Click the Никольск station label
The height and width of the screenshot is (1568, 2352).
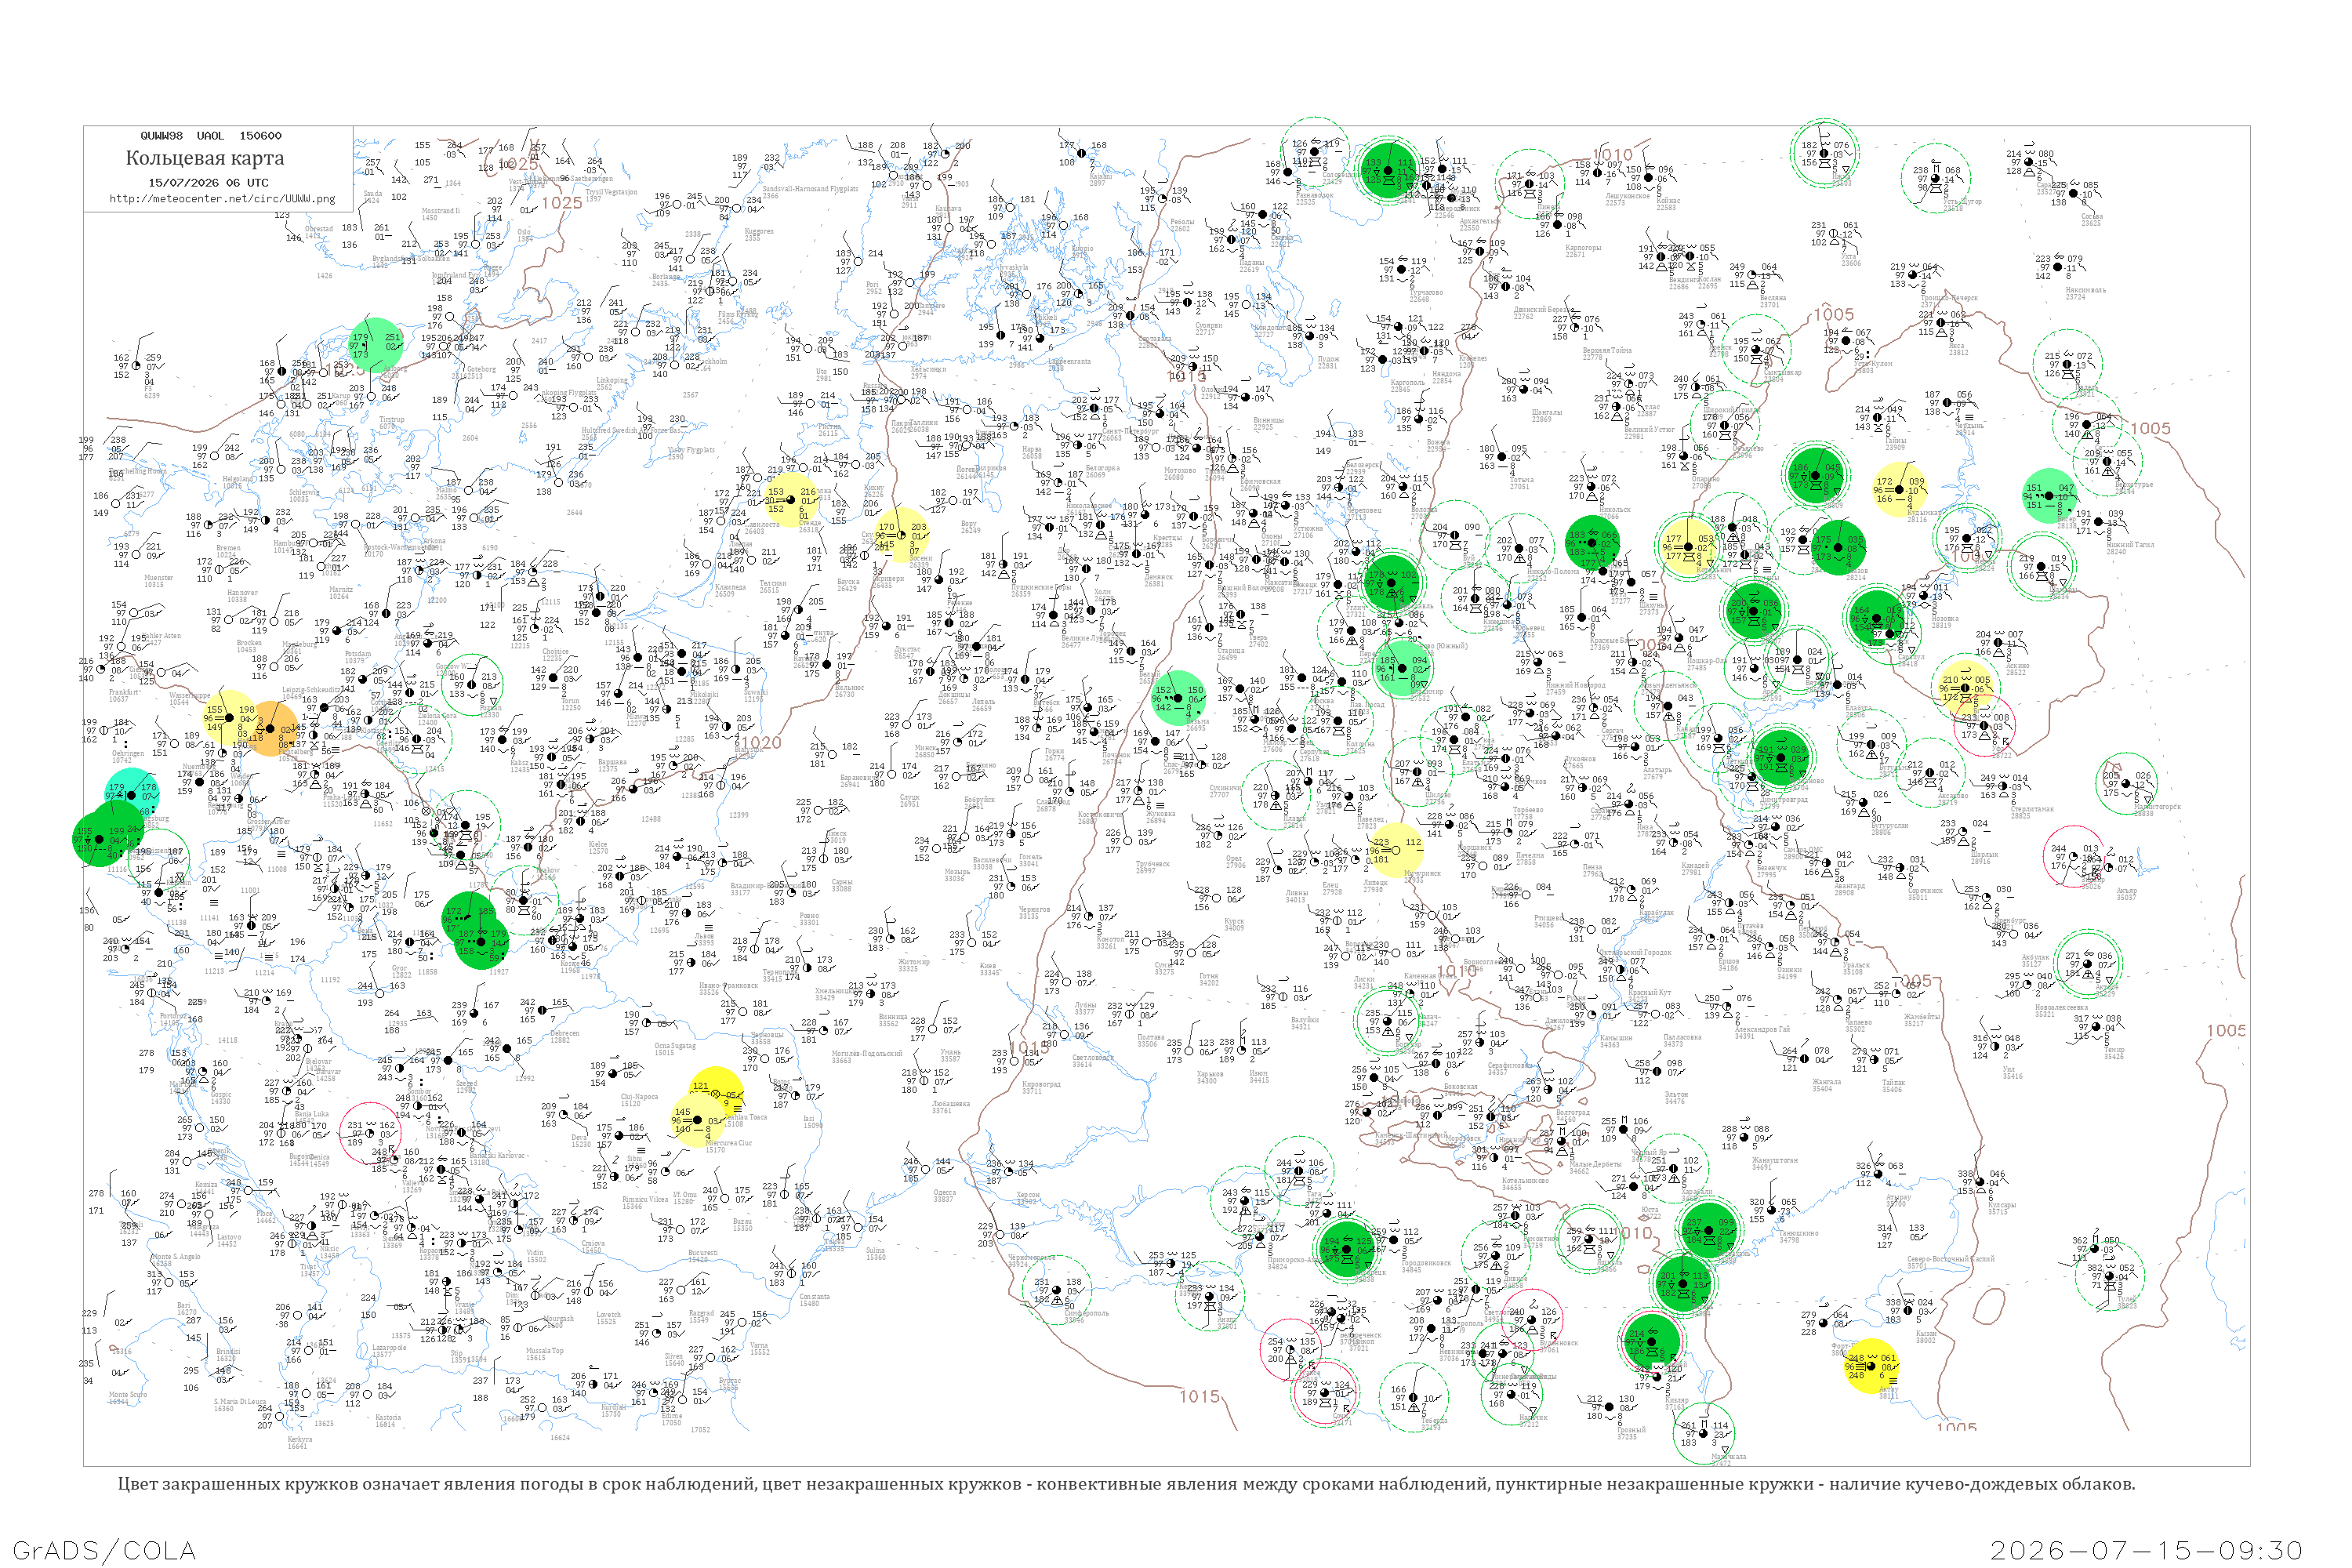click(1614, 510)
